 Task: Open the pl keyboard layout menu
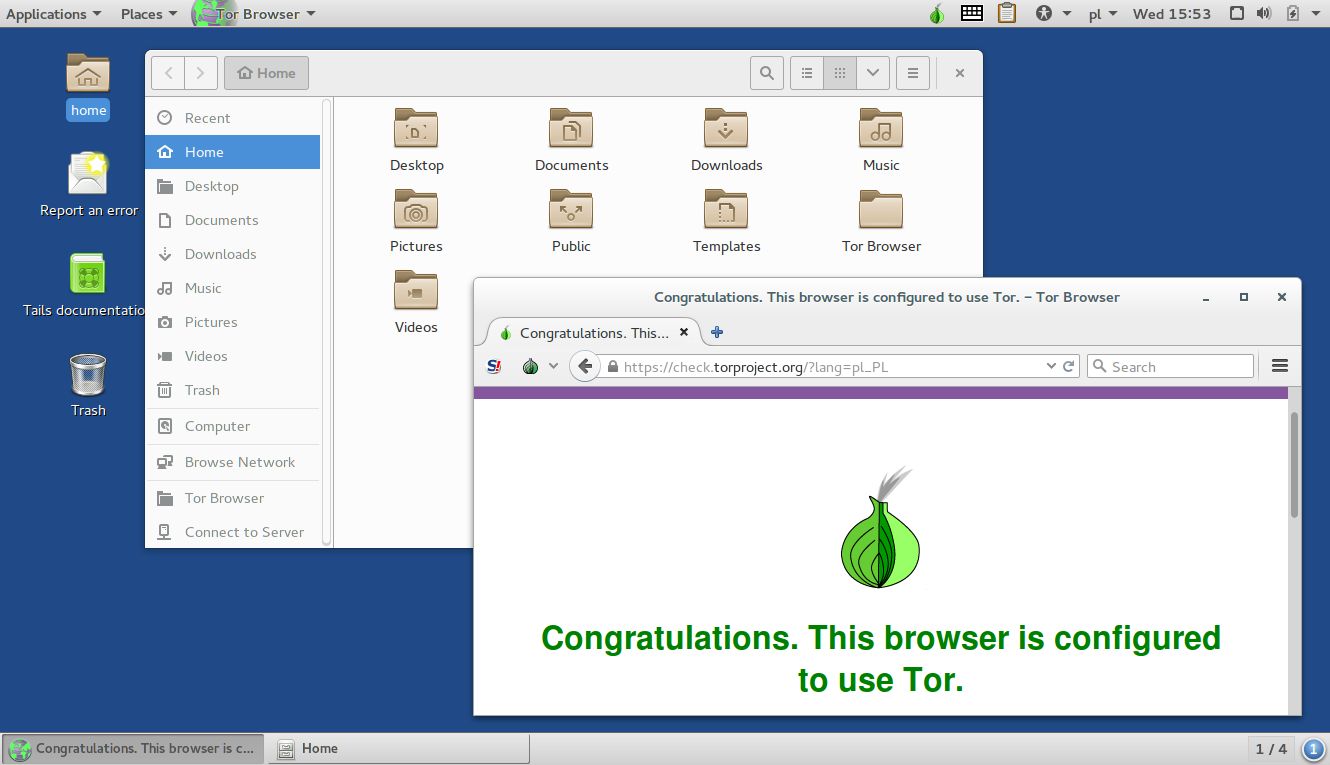point(1103,14)
